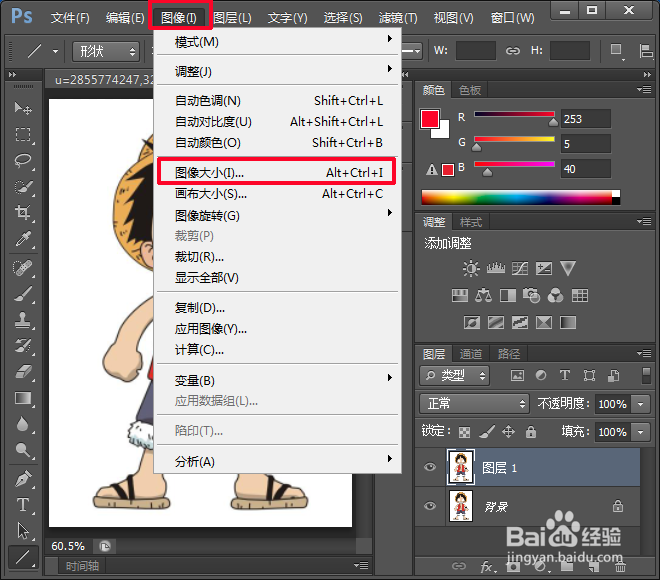
Task: Select the Crop tool
Action: [x=23, y=213]
